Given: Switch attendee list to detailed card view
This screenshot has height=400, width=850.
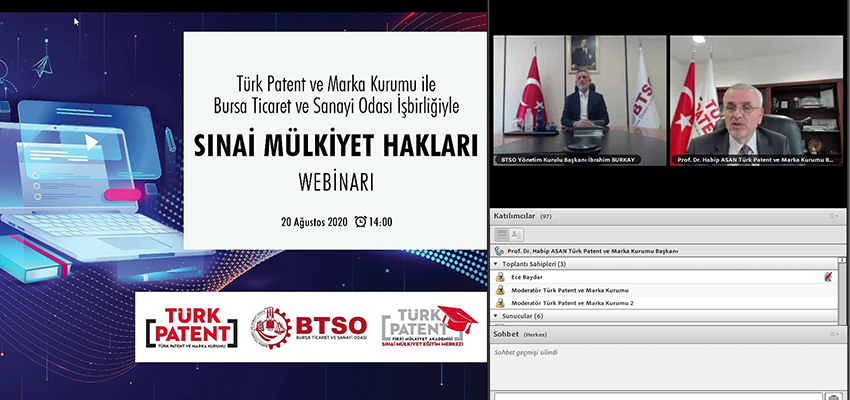Looking at the screenshot, I should pos(517,235).
